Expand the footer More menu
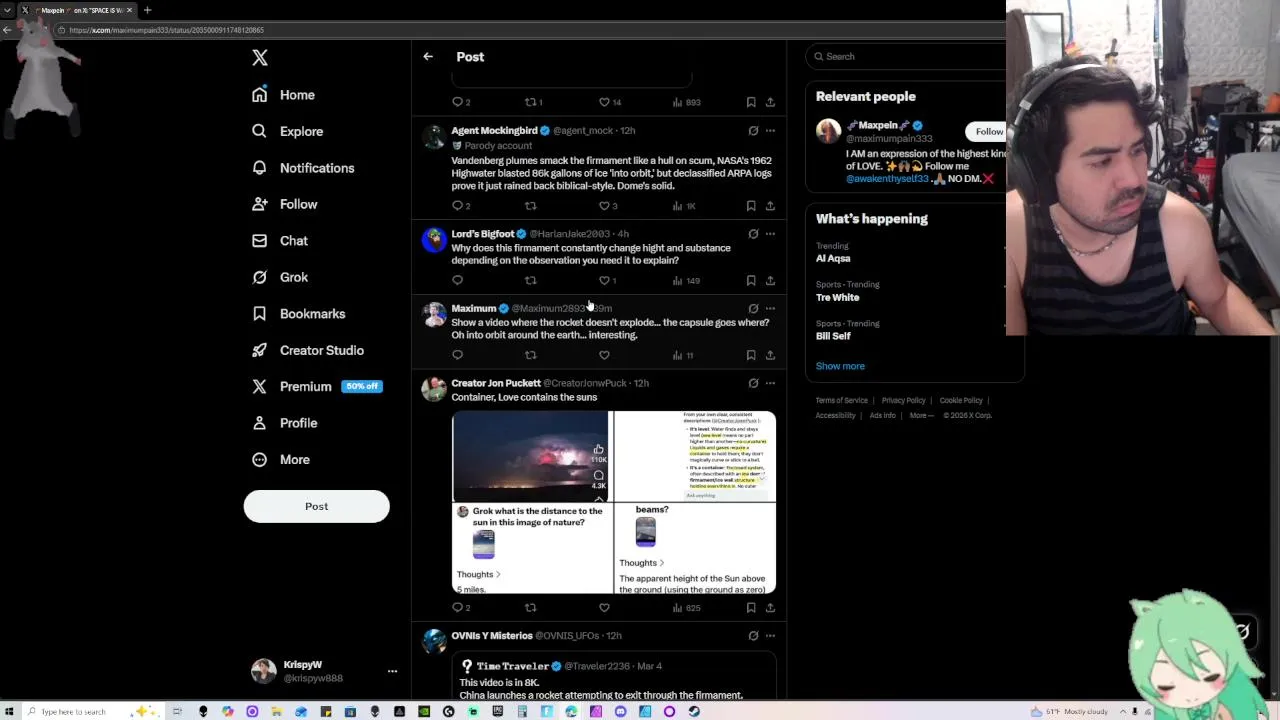Viewport: 1280px width, 720px height. tap(921, 416)
